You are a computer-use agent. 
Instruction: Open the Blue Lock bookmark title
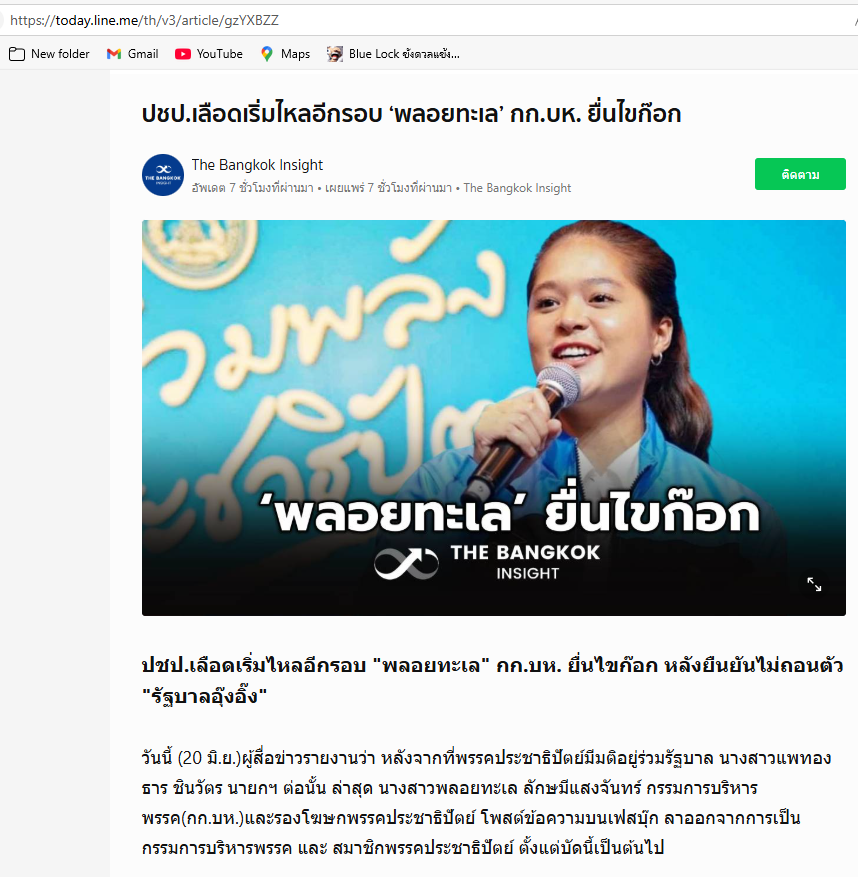coord(404,54)
